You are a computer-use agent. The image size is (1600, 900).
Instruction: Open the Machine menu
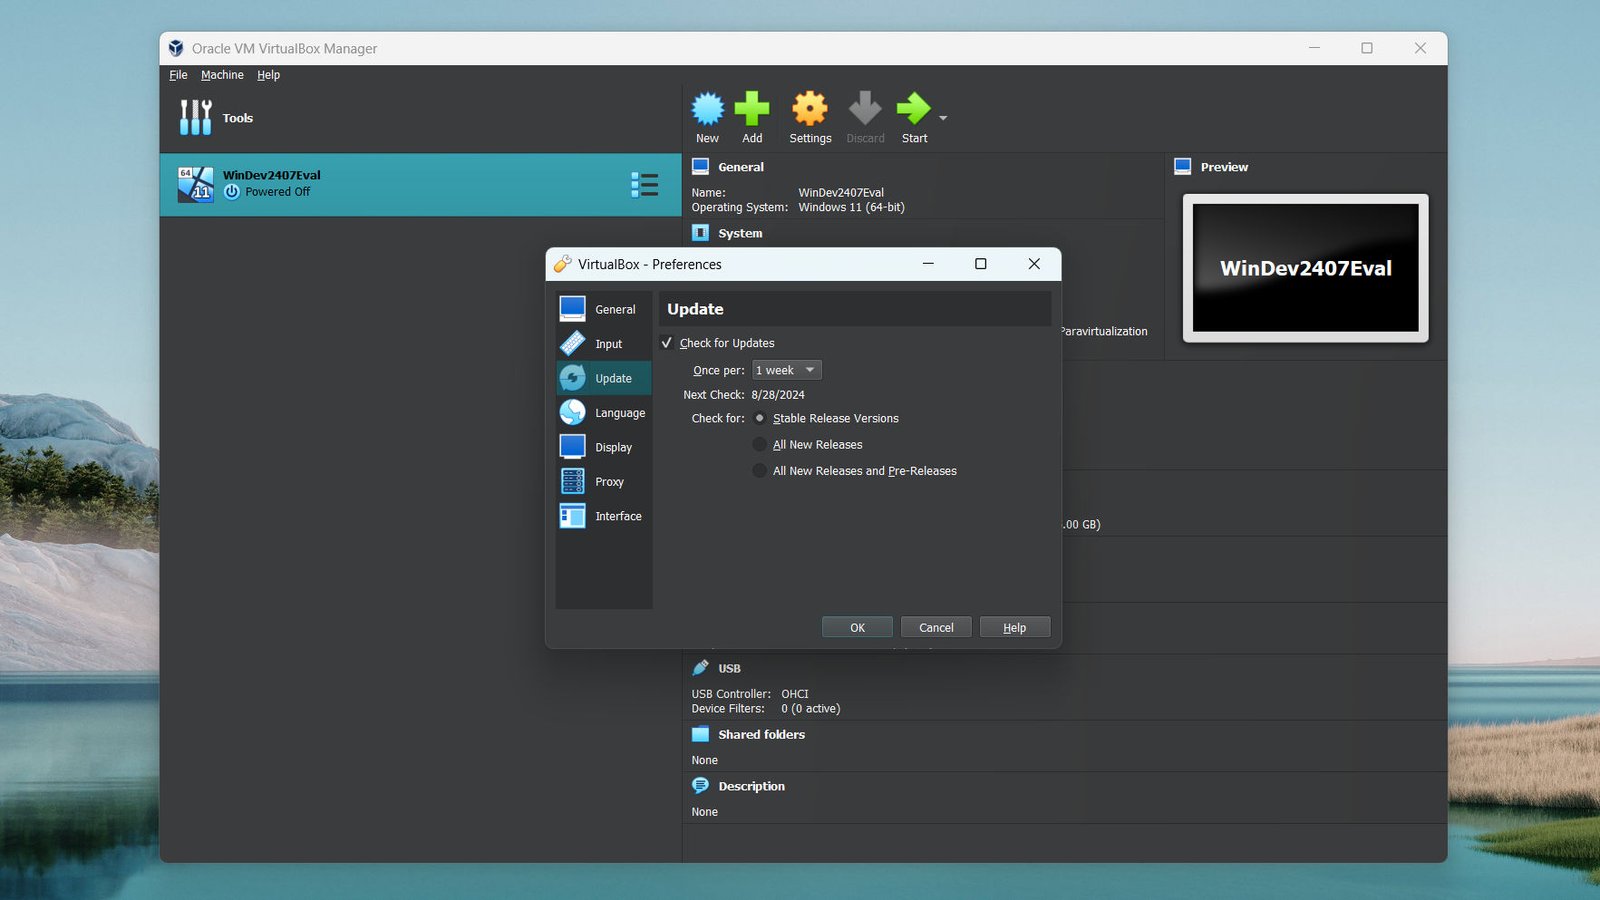point(222,74)
